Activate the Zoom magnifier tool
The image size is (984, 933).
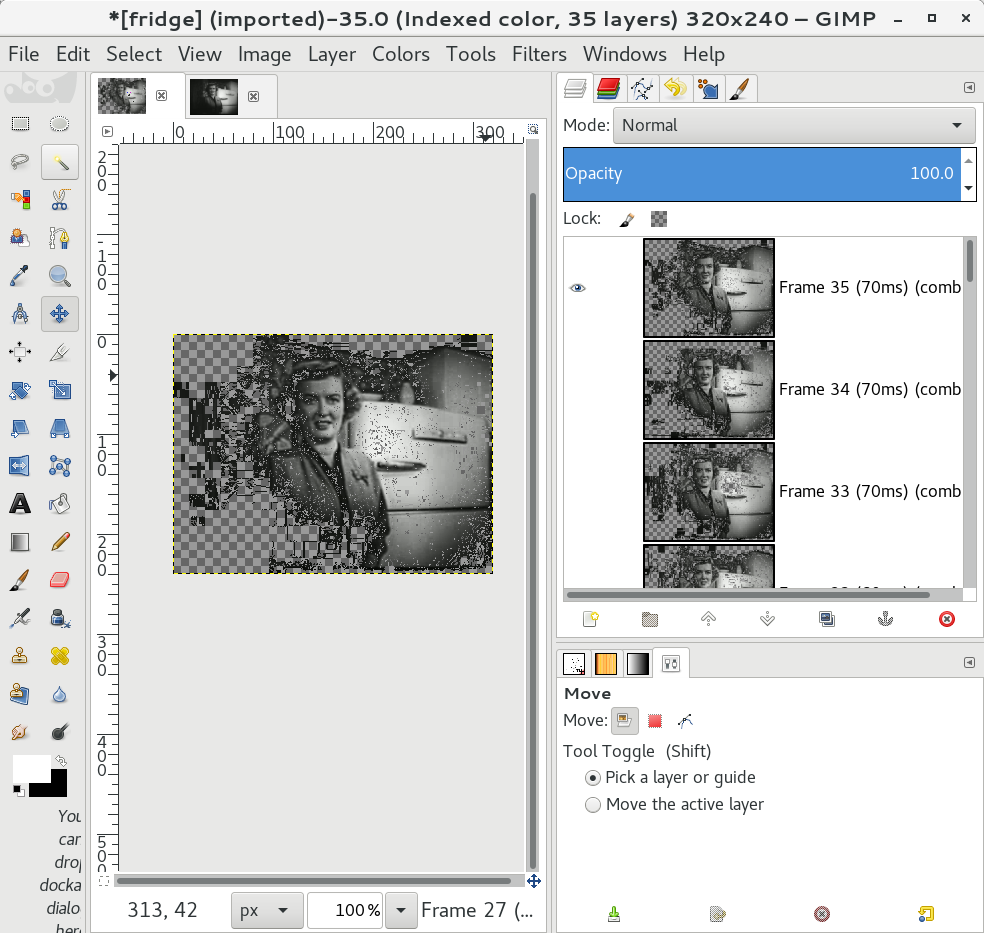59,276
